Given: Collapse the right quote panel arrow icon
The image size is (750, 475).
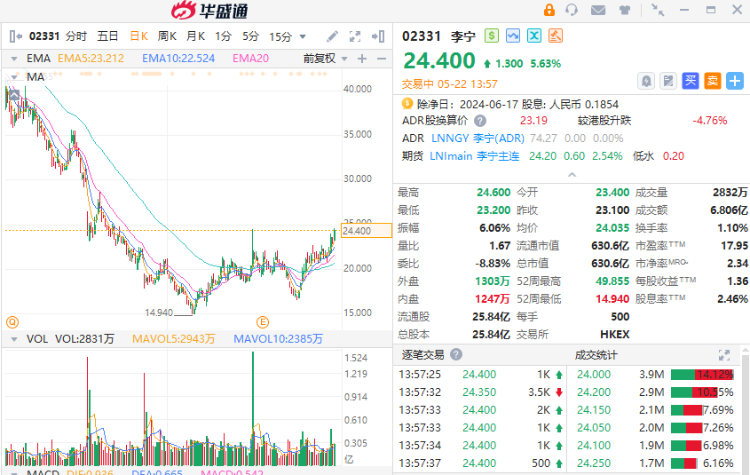Looking at the screenshot, I should point(378,36).
